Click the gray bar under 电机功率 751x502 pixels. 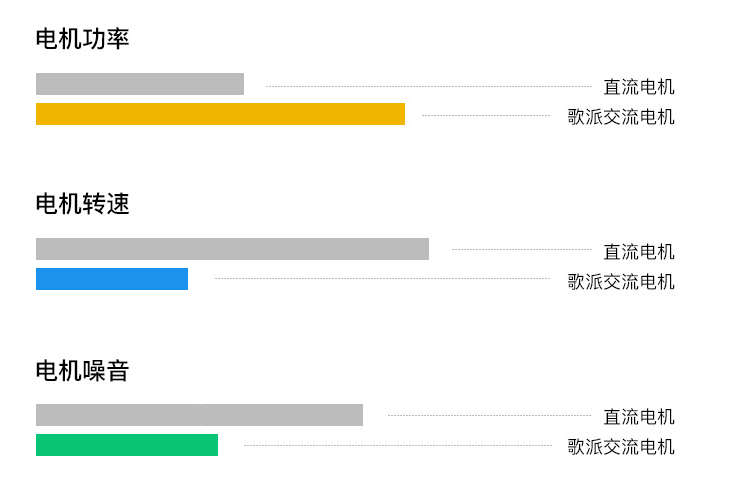(140, 84)
